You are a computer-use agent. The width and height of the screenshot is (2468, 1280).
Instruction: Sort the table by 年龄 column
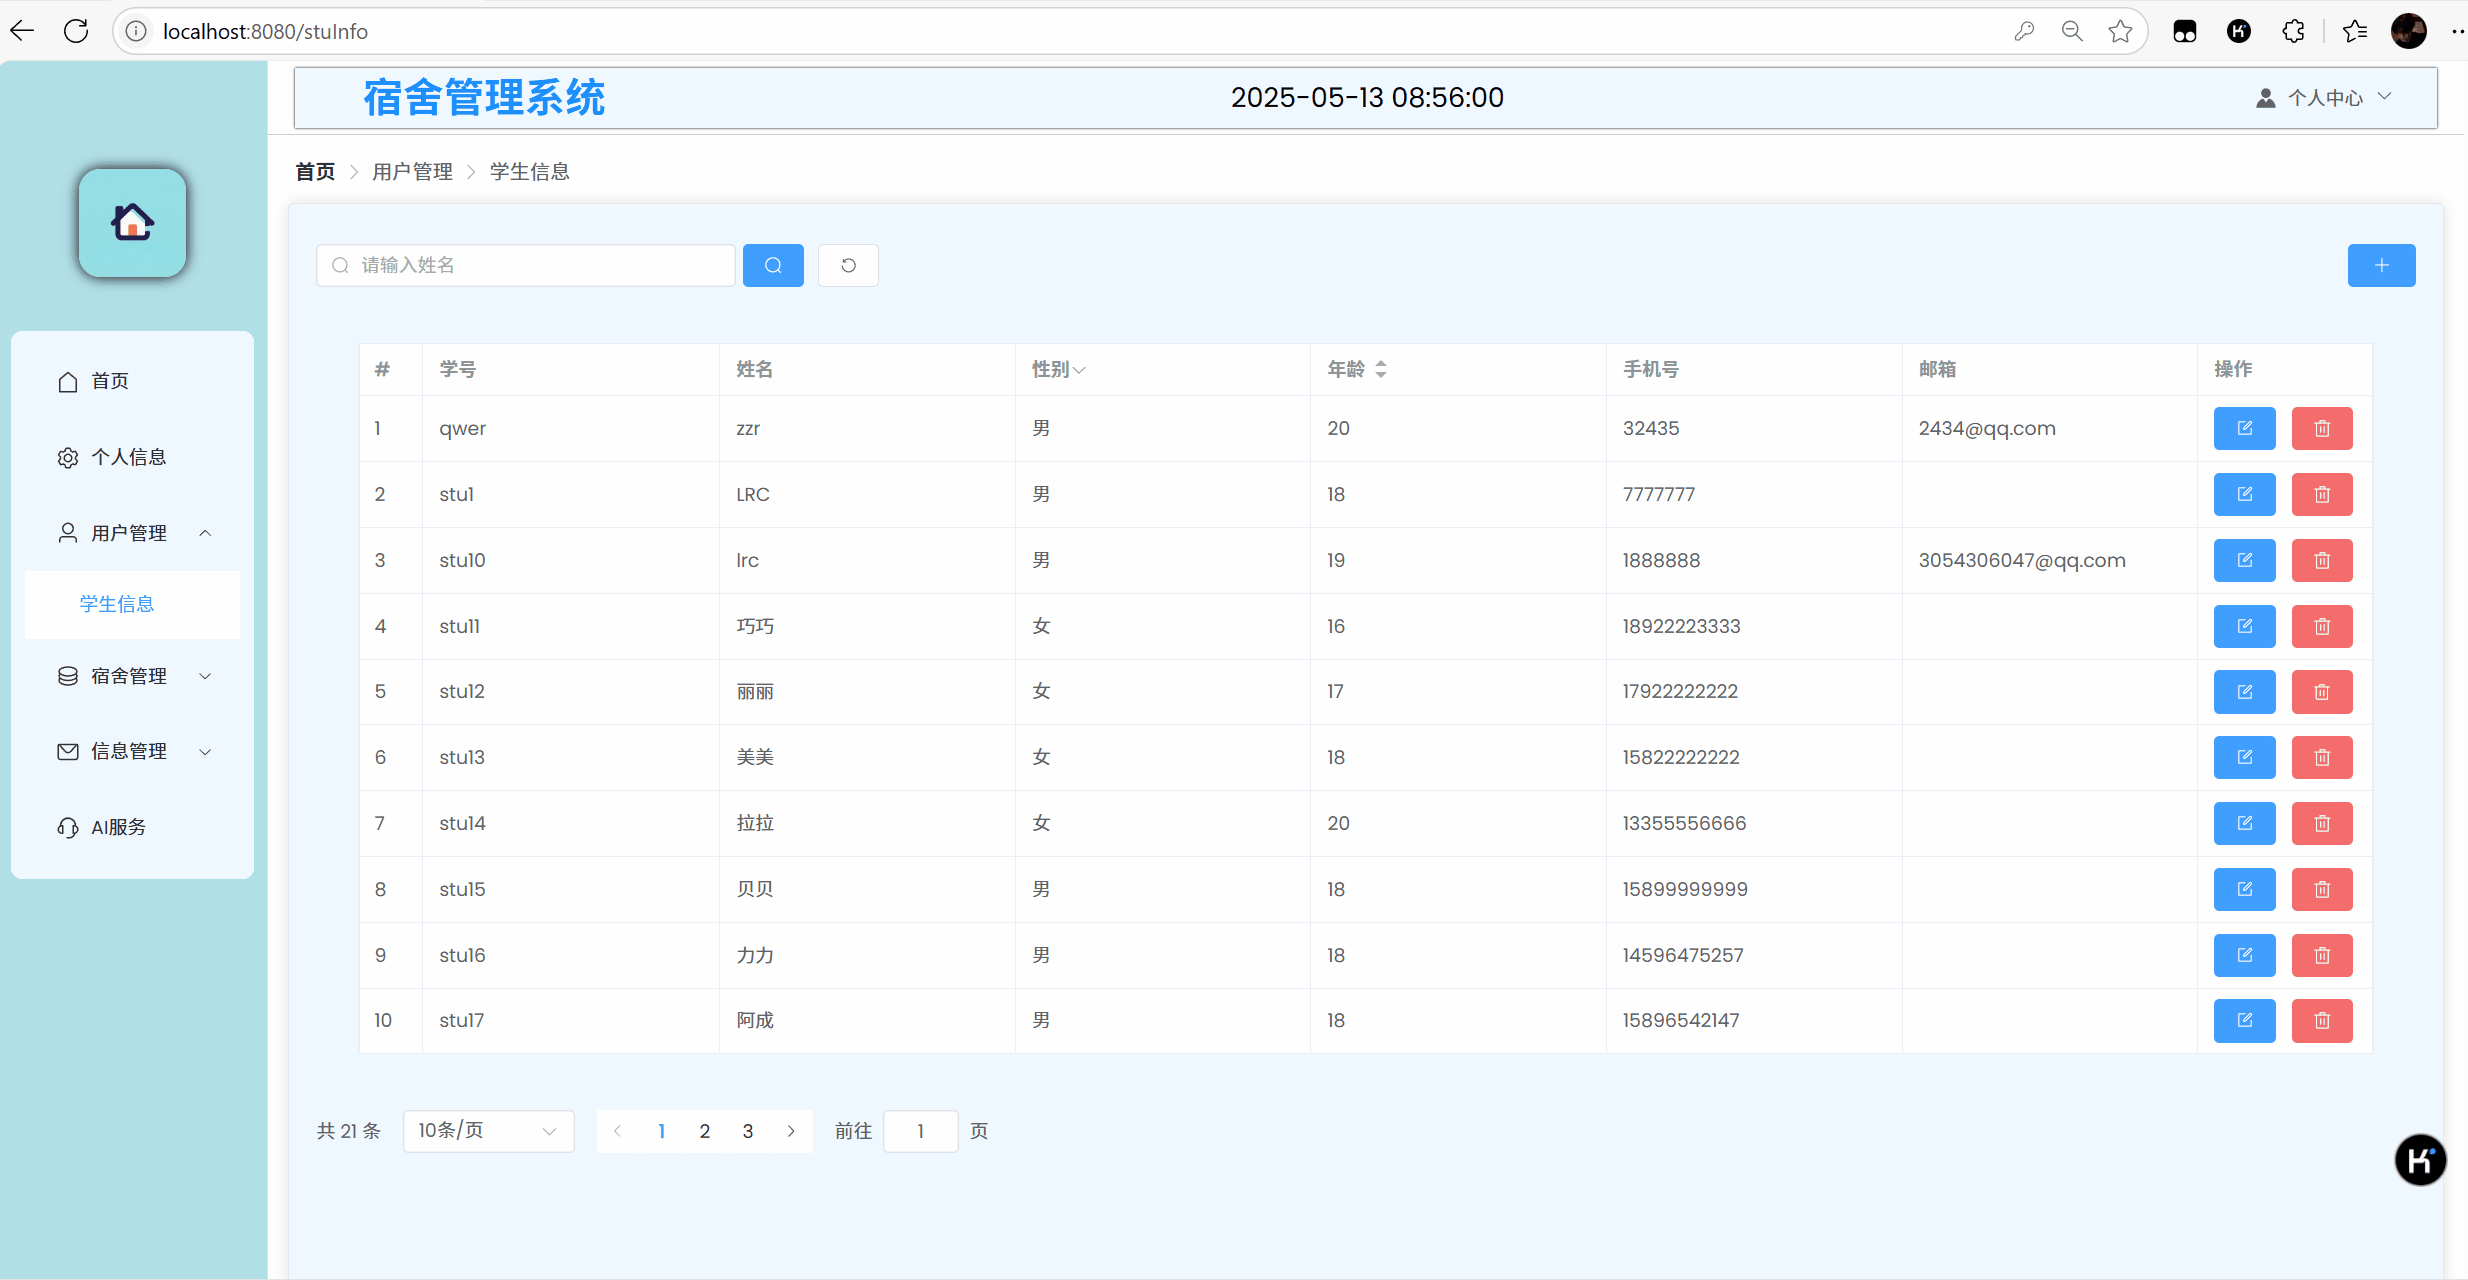[1380, 369]
